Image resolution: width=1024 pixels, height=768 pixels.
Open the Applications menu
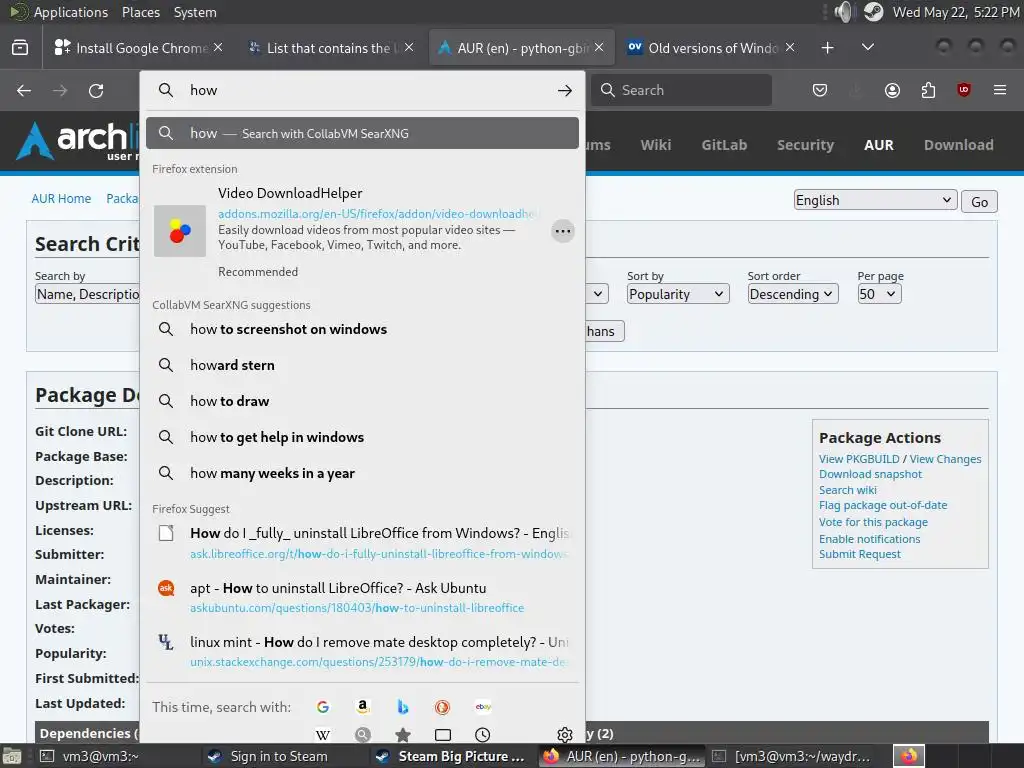[71, 12]
